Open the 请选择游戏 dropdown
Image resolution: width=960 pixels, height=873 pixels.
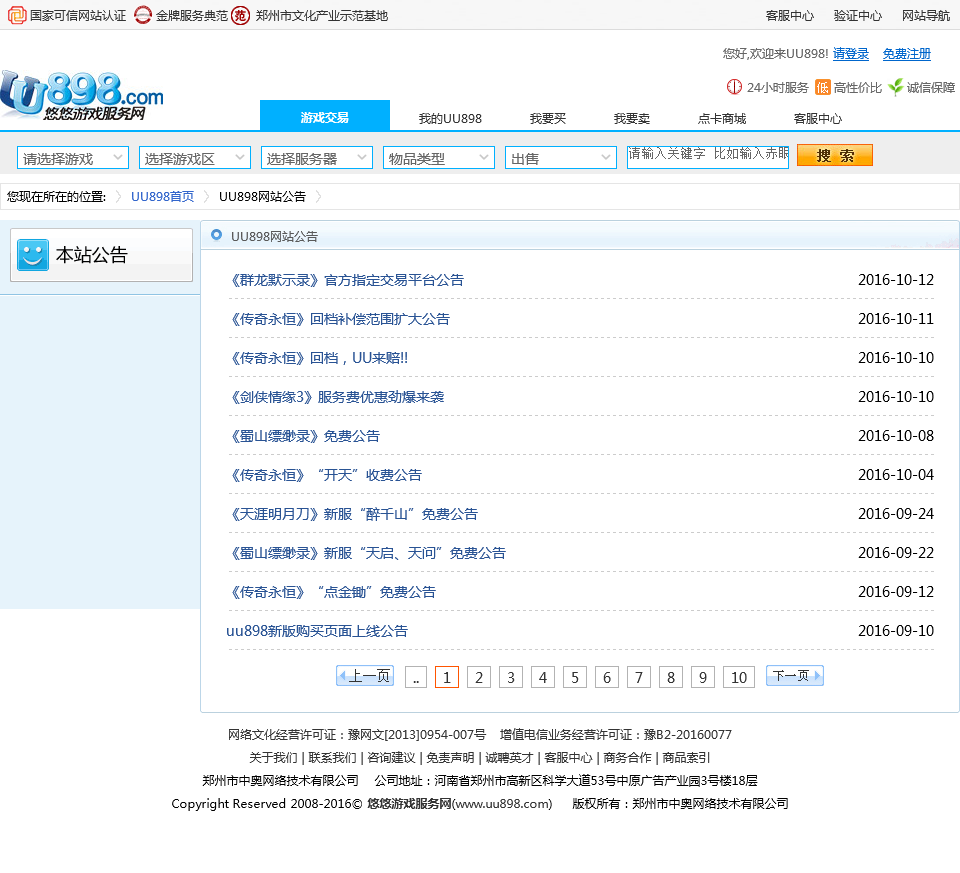point(73,158)
